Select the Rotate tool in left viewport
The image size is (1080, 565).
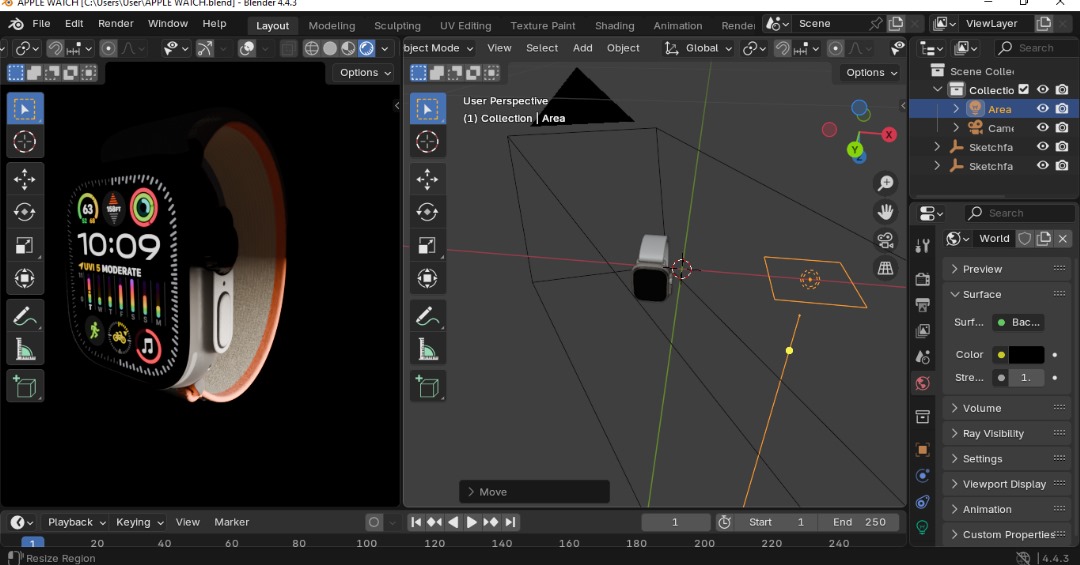tap(25, 212)
